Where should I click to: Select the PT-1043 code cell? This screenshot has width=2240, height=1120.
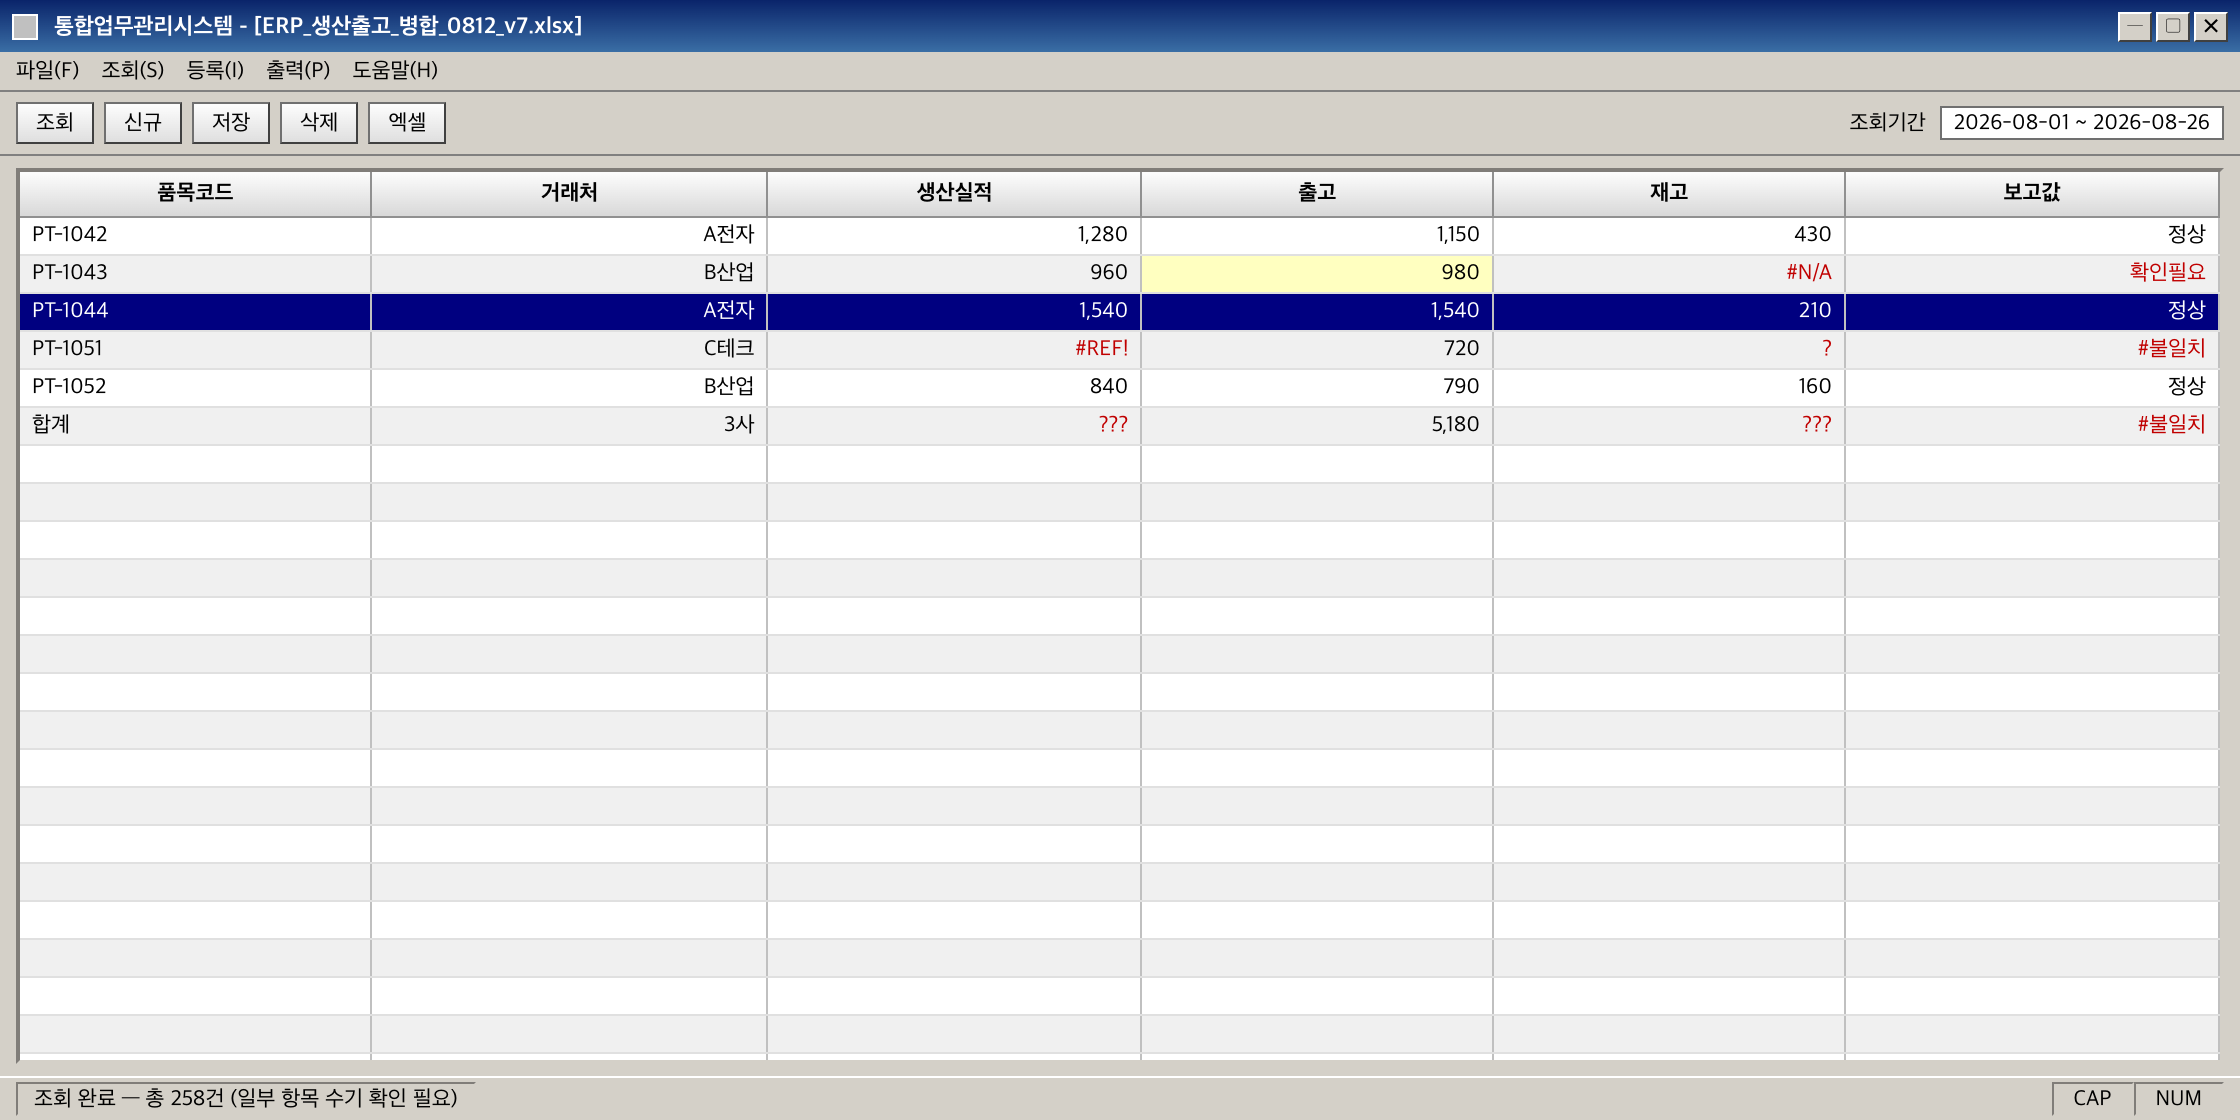(x=195, y=273)
